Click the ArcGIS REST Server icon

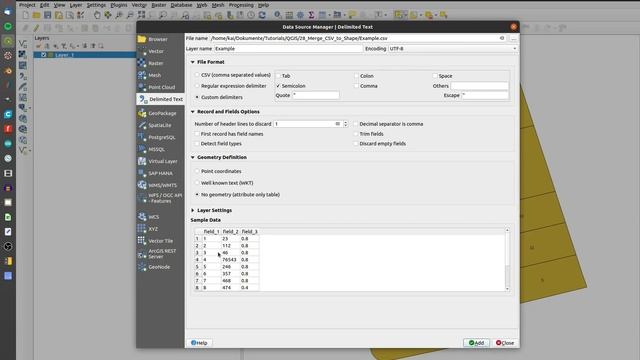142,254
